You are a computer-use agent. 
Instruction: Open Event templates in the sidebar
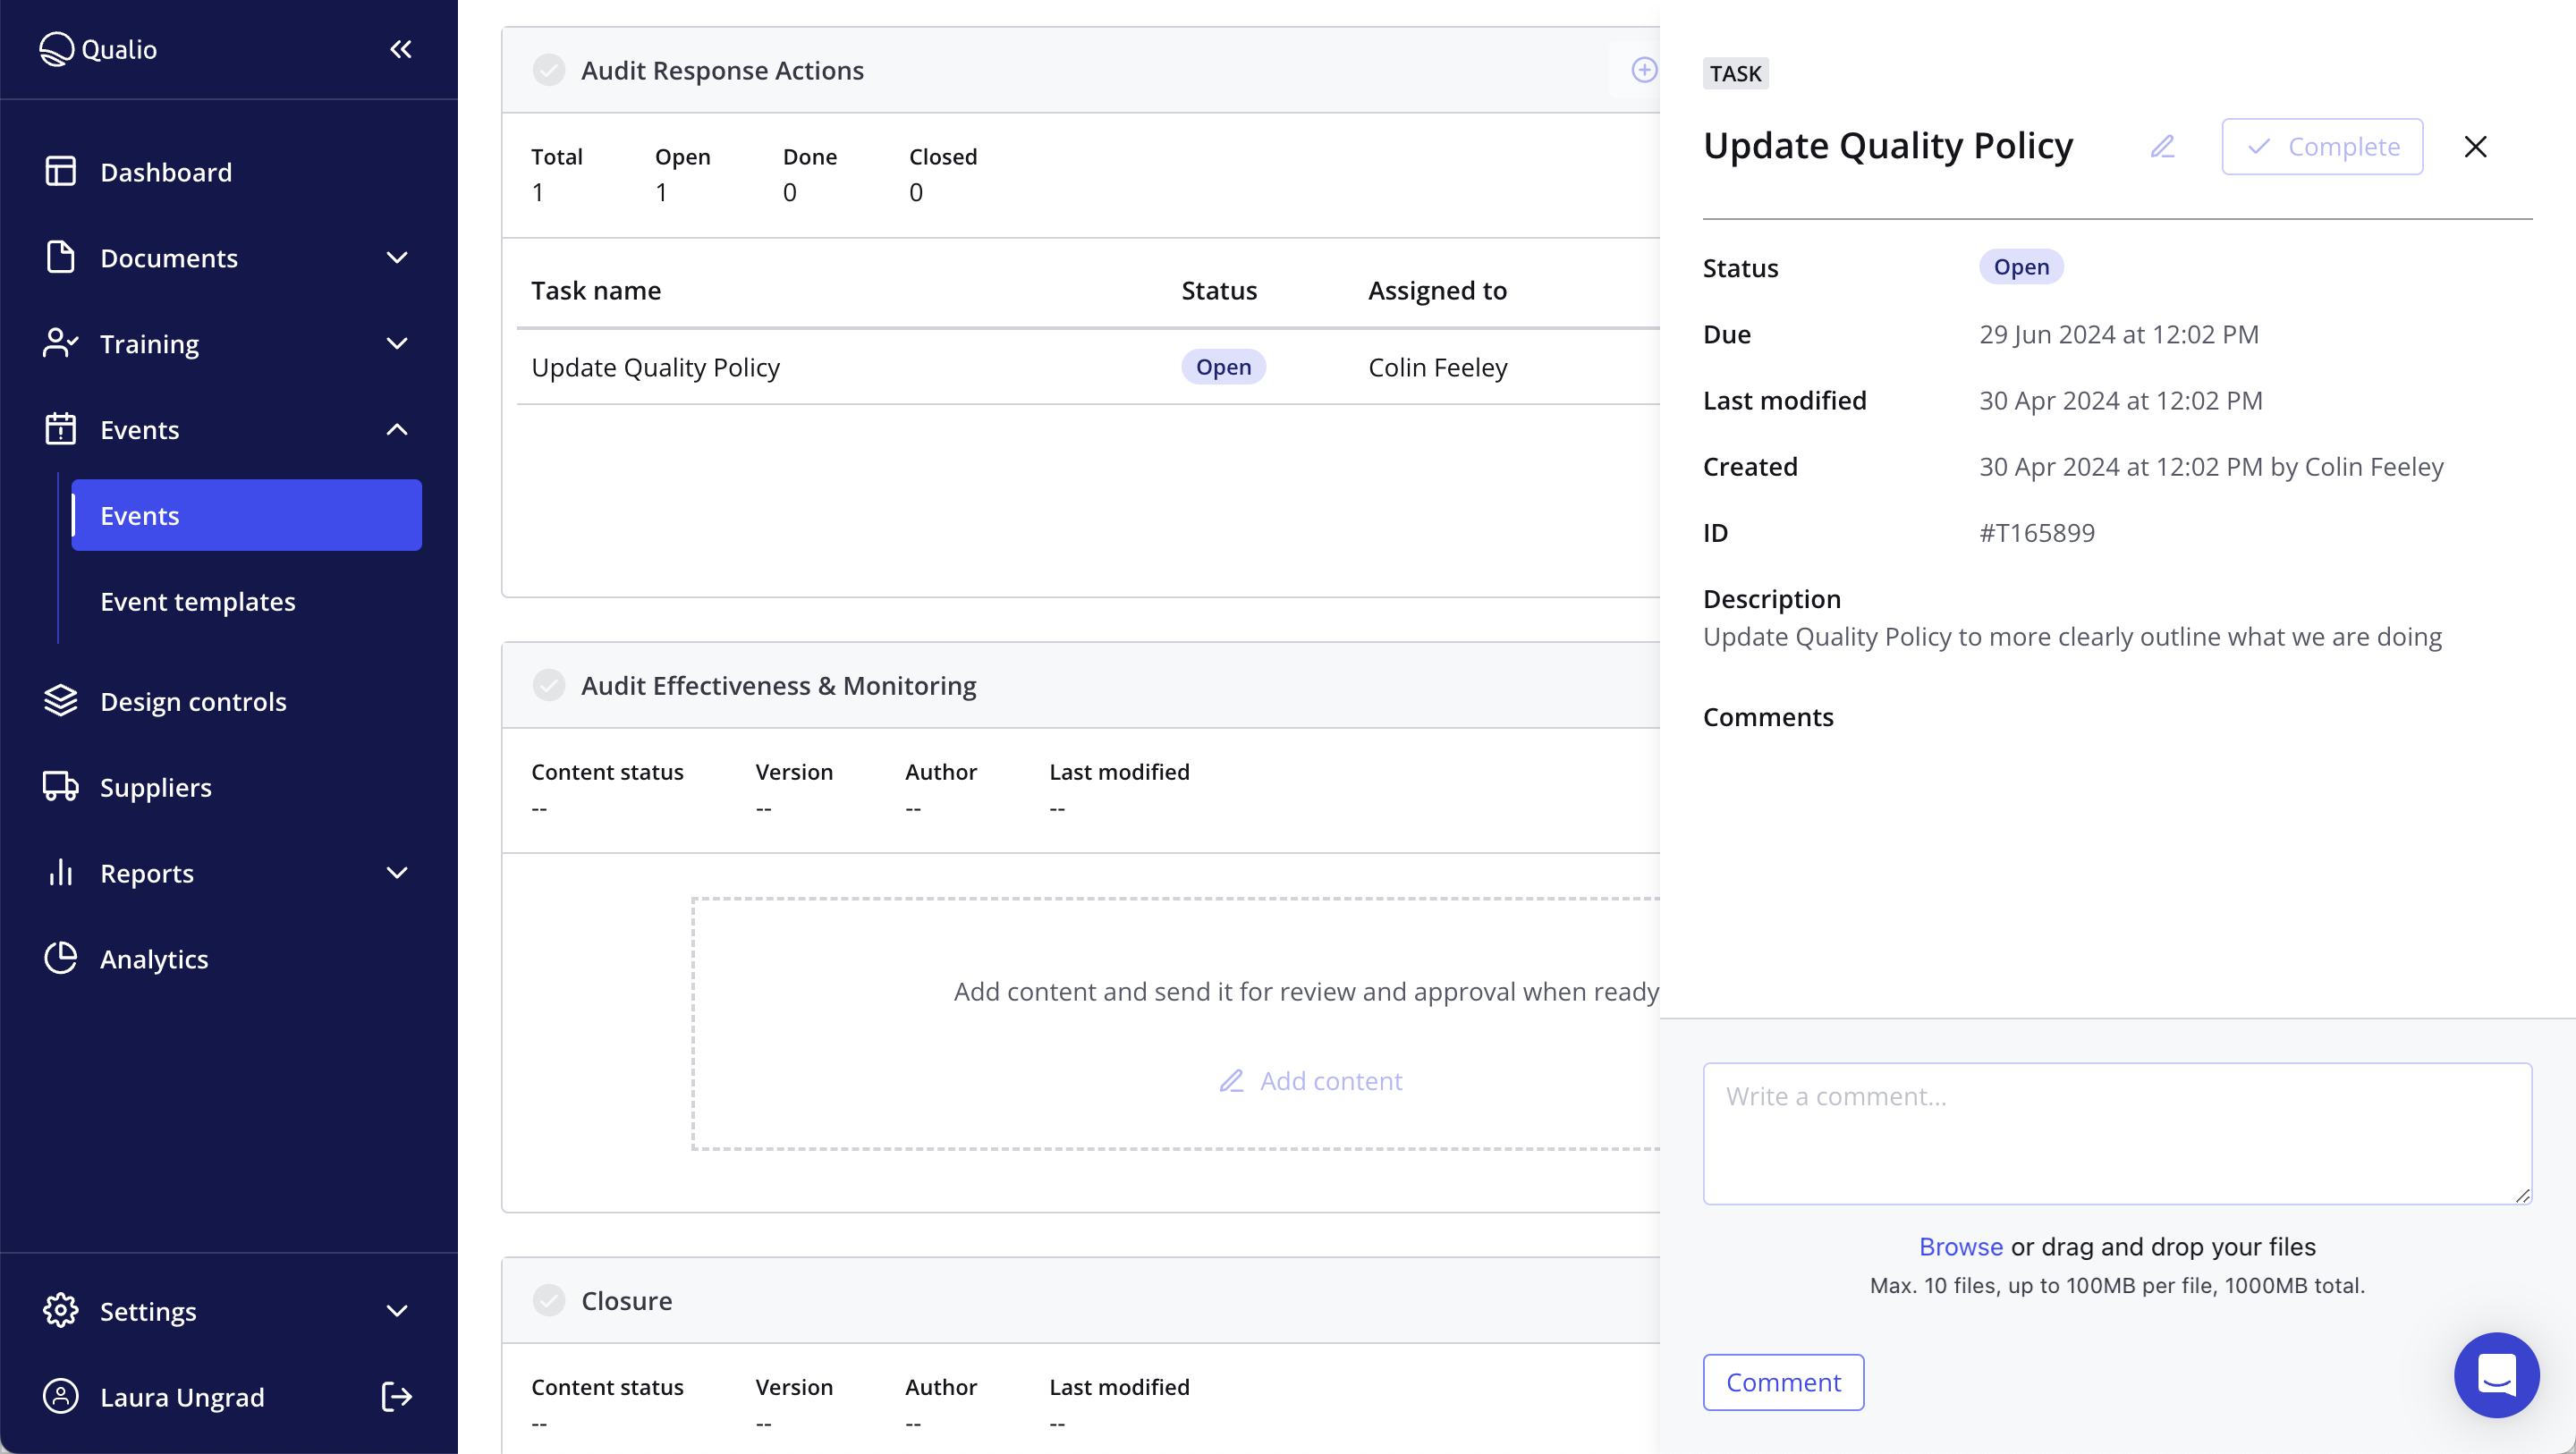point(197,601)
